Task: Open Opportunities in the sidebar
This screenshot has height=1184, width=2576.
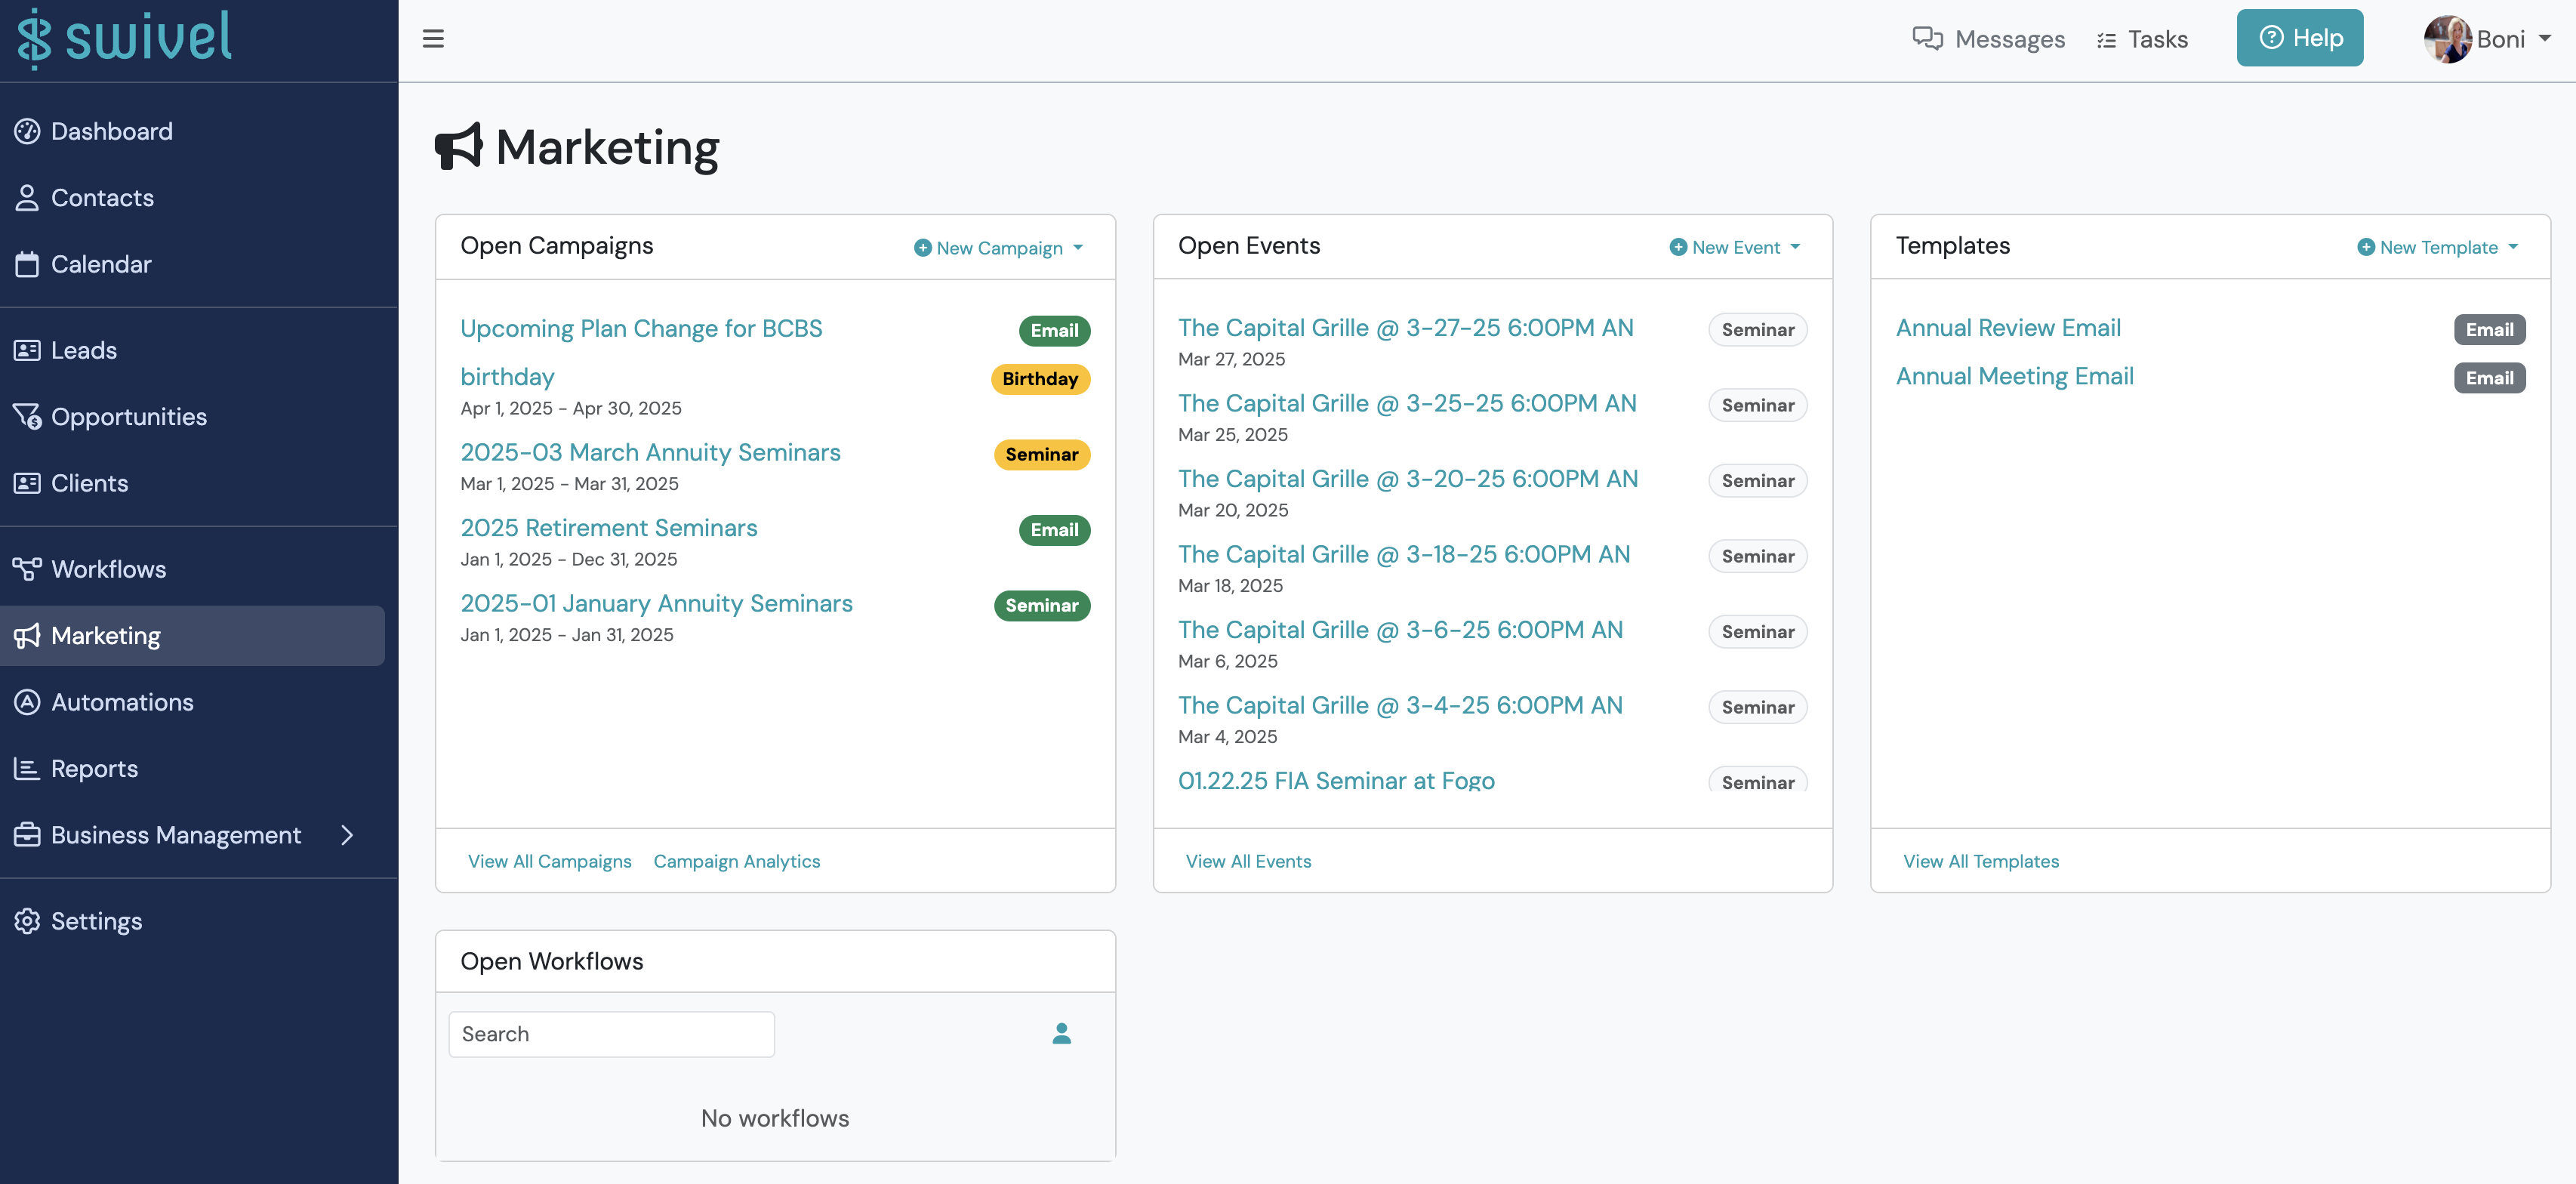Action: [110, 417]
